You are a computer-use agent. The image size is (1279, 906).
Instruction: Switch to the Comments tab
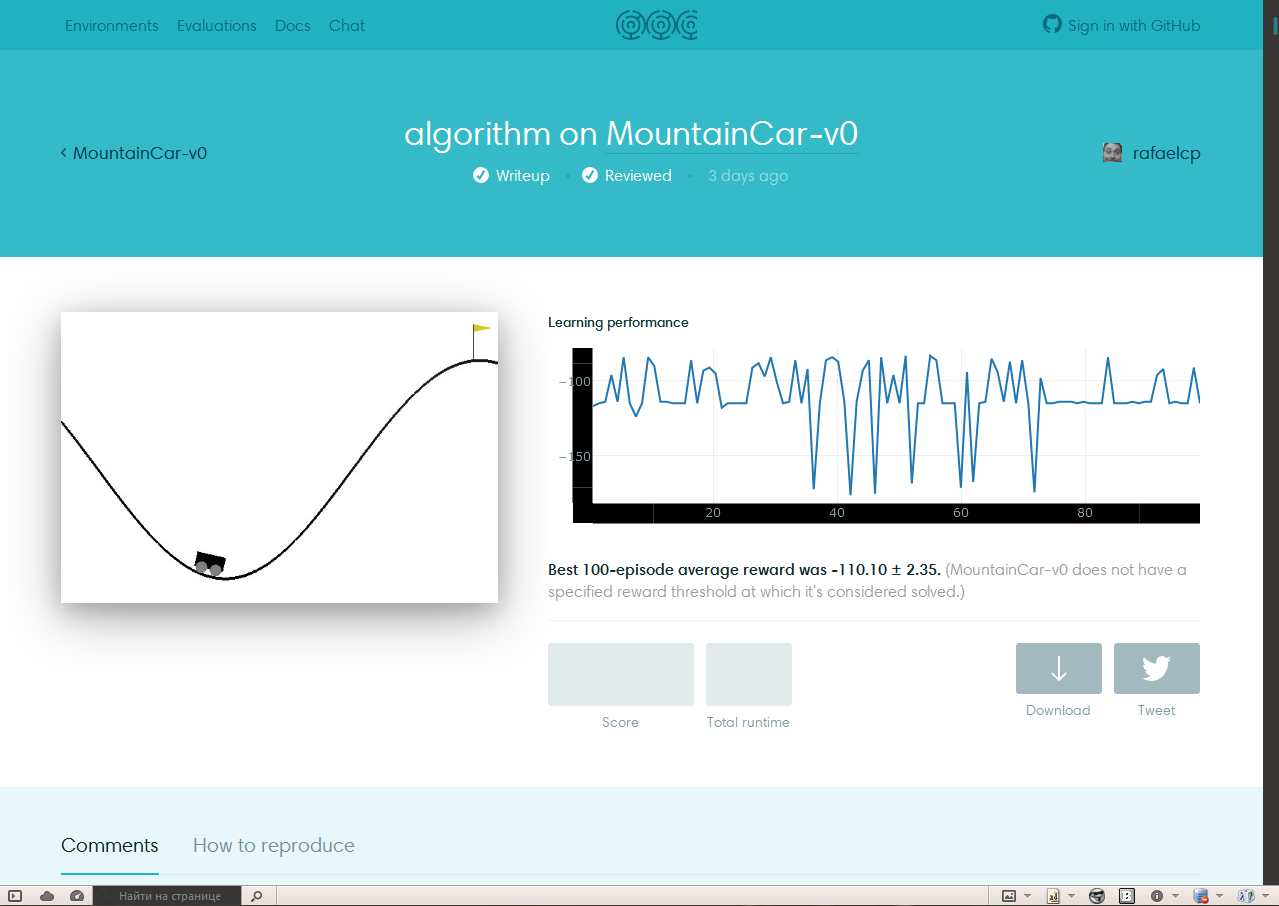click(x=110, y=845)
